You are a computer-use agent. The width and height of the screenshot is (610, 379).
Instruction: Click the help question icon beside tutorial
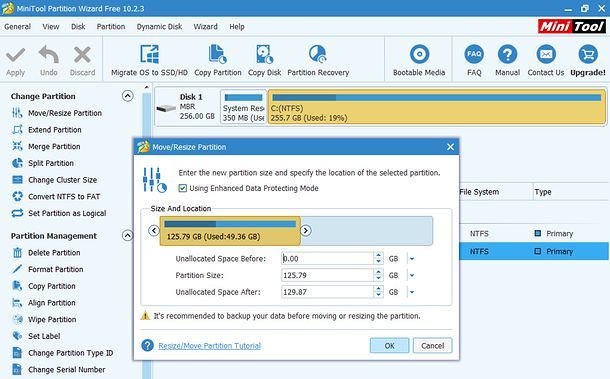click(147, 345)
